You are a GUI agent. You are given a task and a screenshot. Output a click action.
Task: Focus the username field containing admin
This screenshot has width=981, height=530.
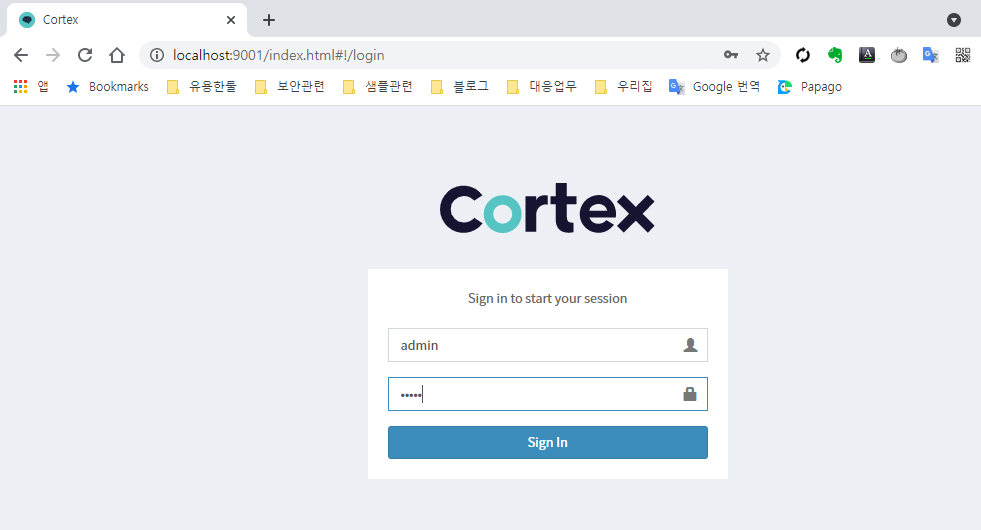[547, 345]
